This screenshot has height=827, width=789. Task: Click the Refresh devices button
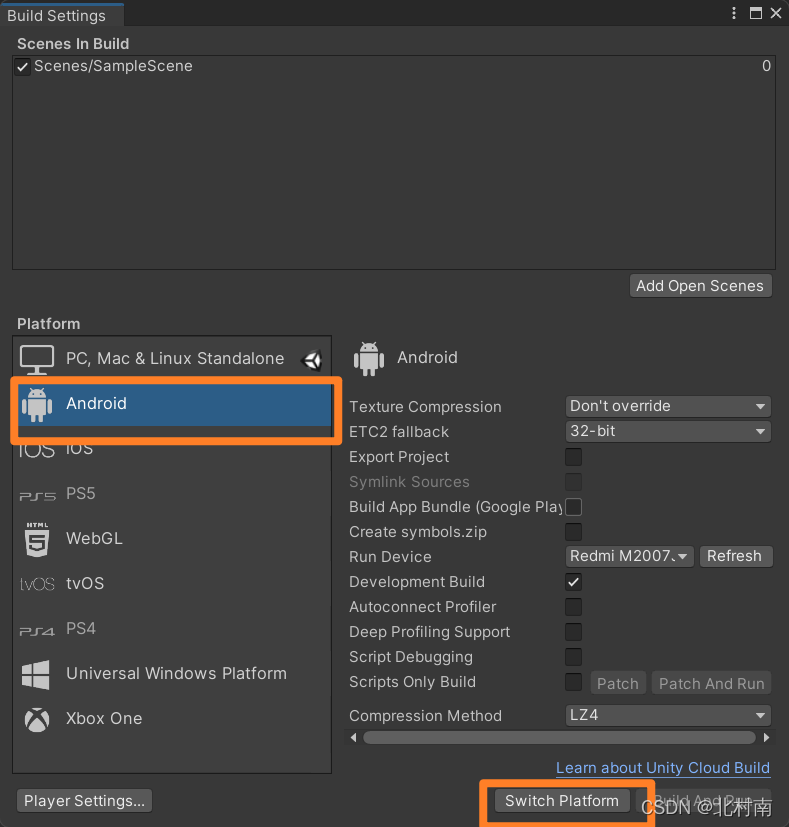point(735,556)
